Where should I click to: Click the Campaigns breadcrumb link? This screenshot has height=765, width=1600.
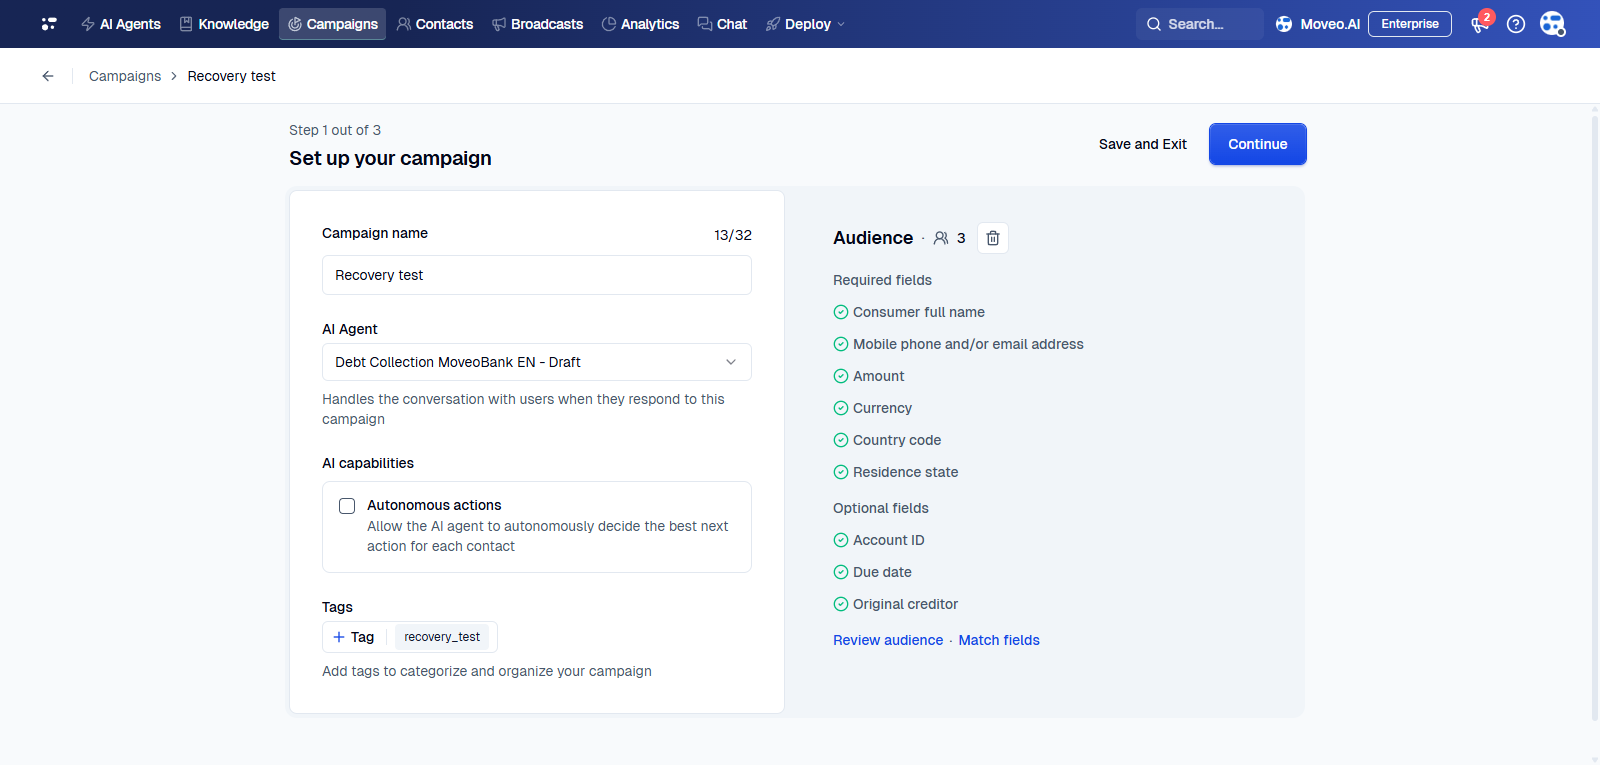125,76
